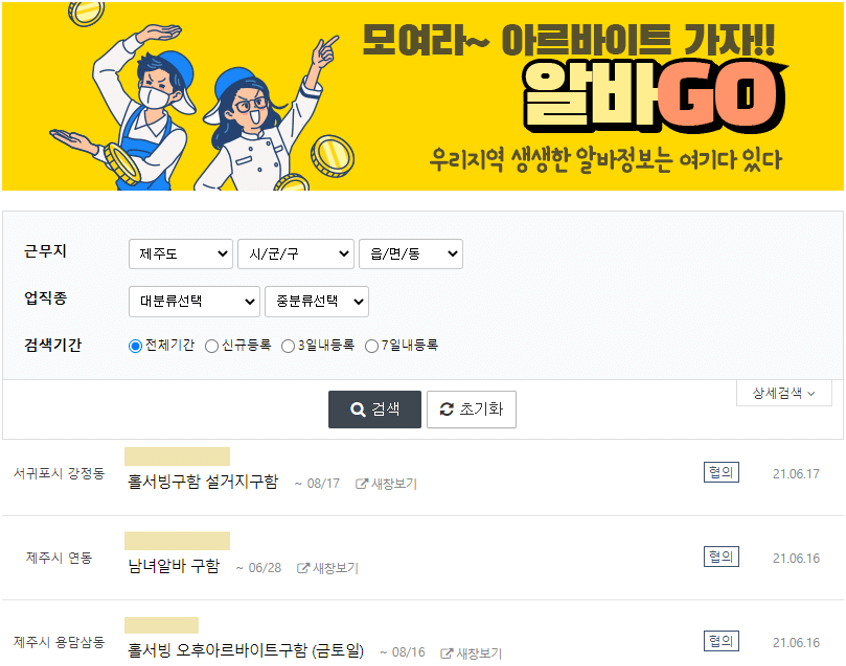Open the 대분류선택 category dropdown

pos(193,301)
